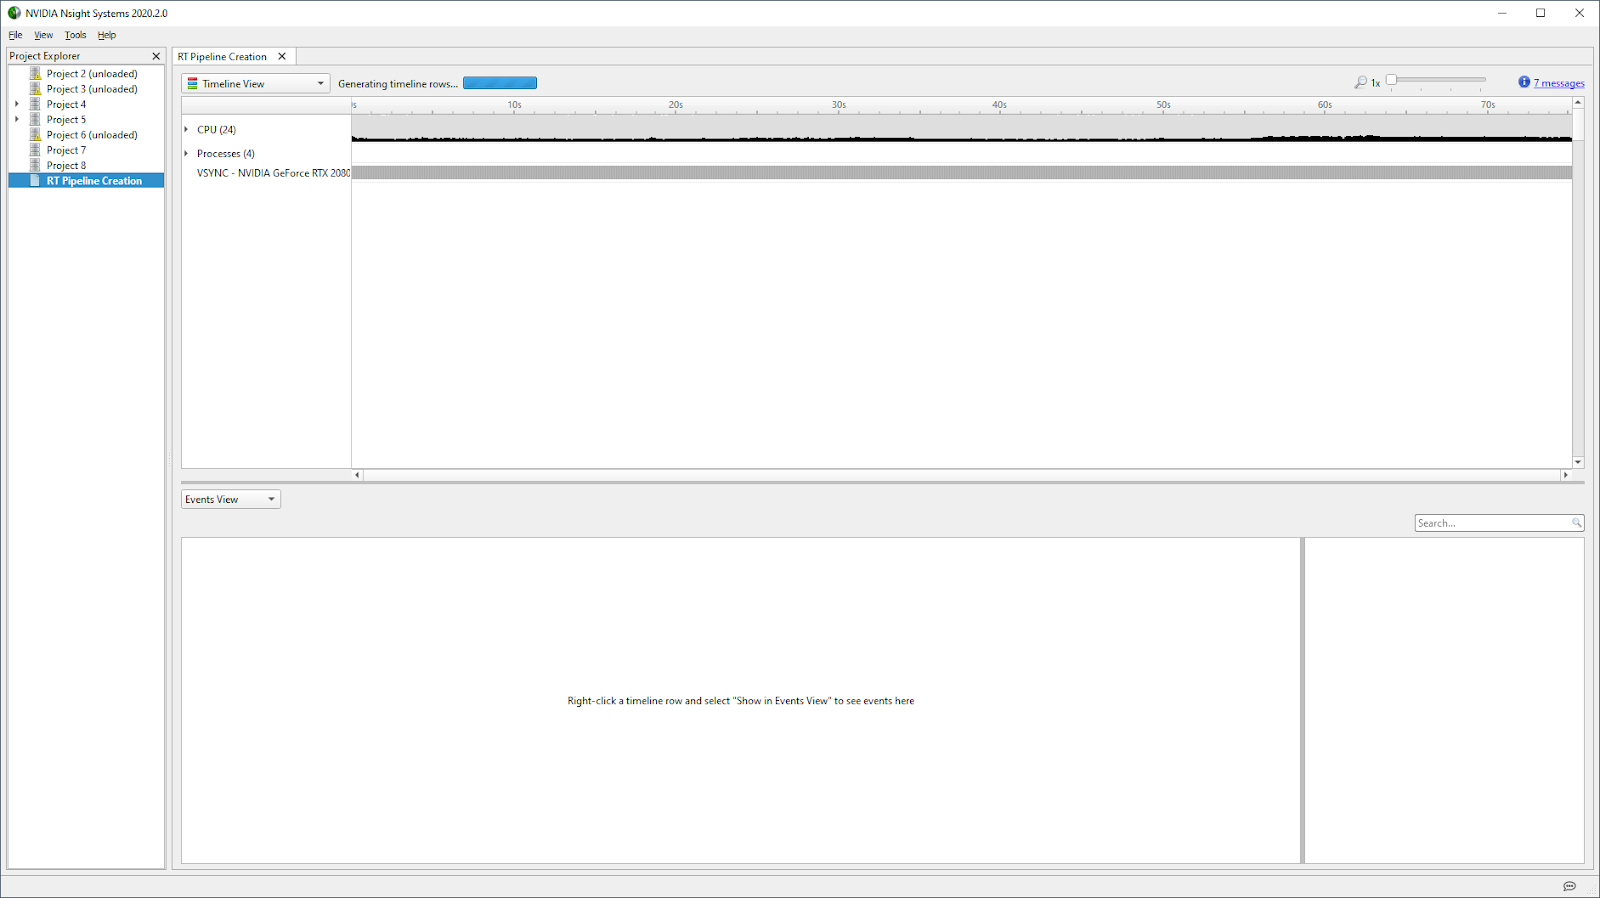The image size is (1600, 898).
Task: Click the Project 2 (unloaded) report icon
Action: 35,74
